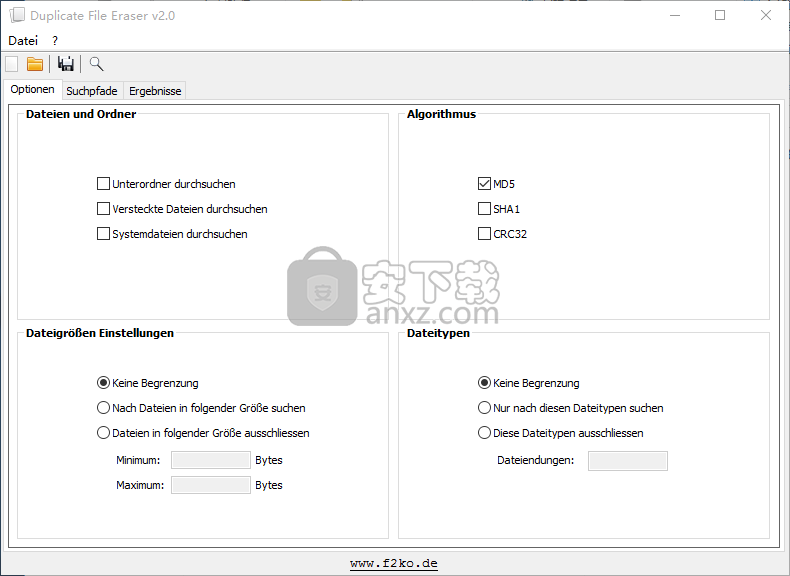
Task: Click the app icon in title bar
Action: point(17,15)
